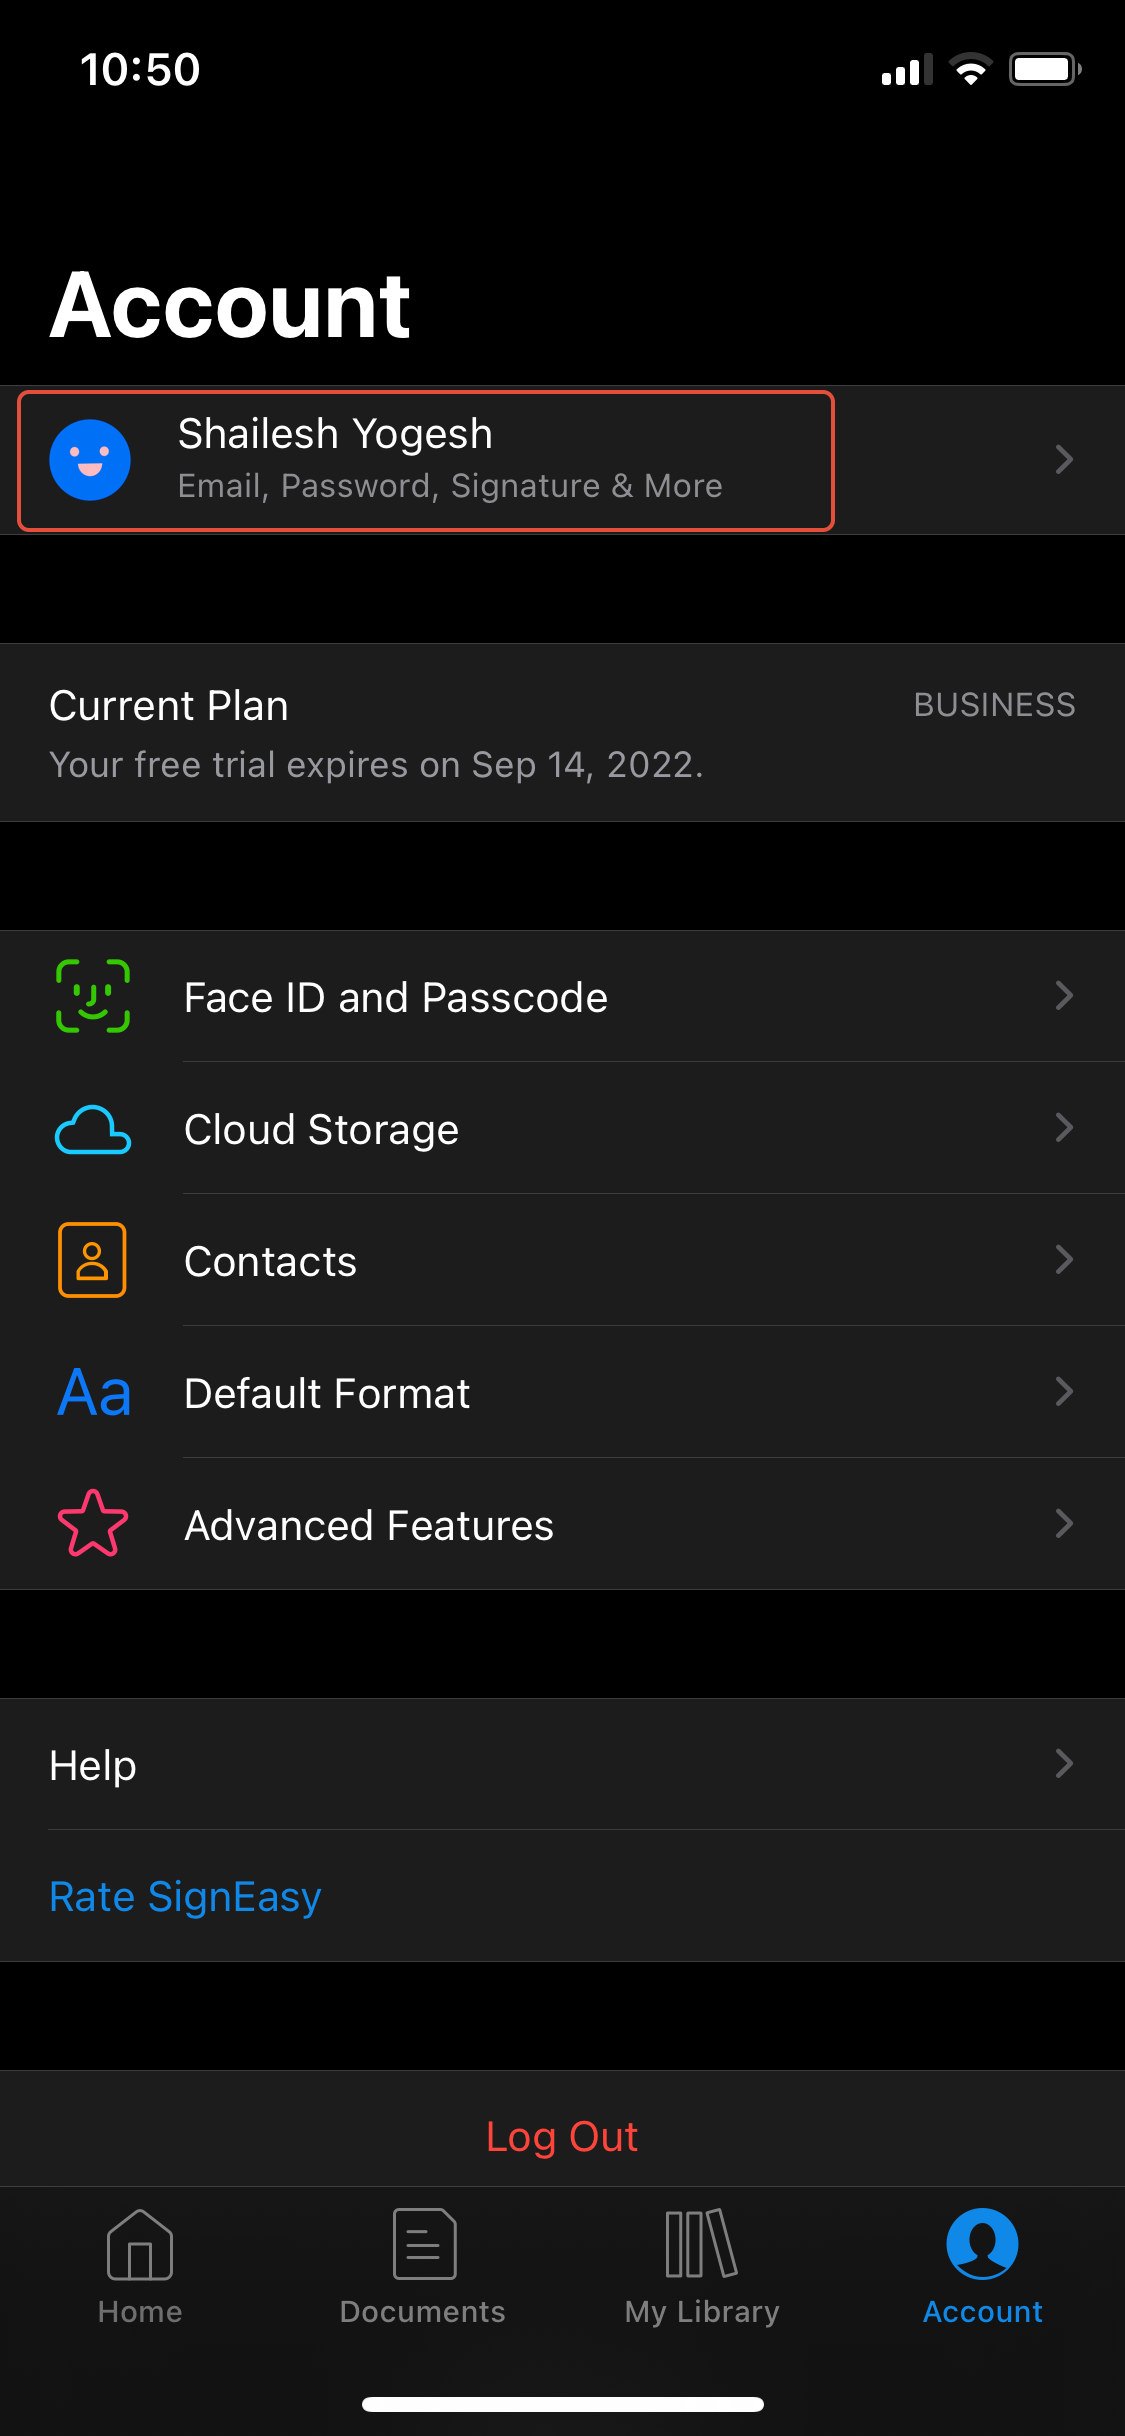View the Current Plan BUSINESS label
1125x2436 pixels.
(x=995, y=705)
